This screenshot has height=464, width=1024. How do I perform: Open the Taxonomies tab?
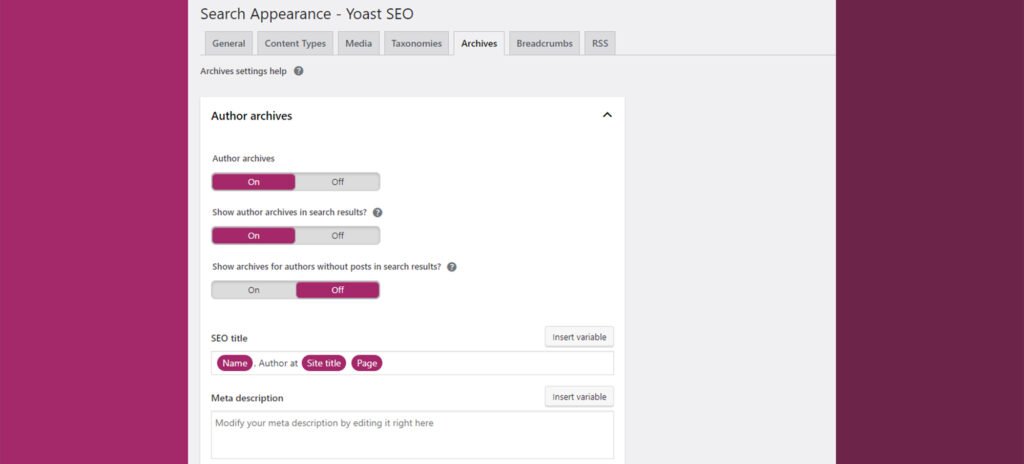417,44
